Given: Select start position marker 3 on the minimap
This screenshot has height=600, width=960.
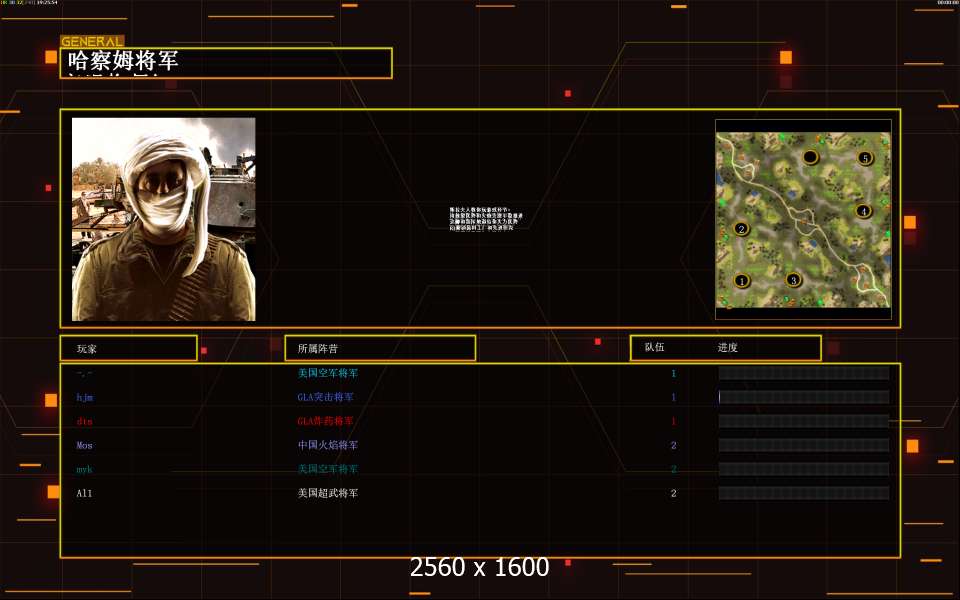Looking at the screenshot, I should (x=793, y=280).
